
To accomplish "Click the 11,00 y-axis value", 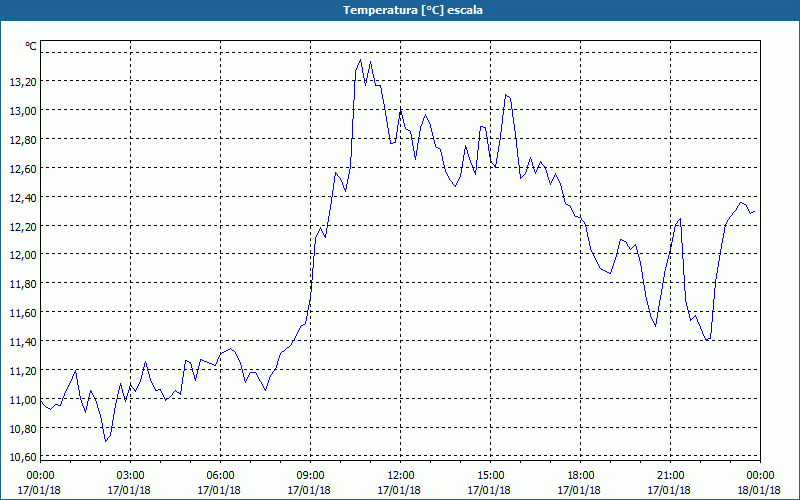I will (x=23, y=399).
